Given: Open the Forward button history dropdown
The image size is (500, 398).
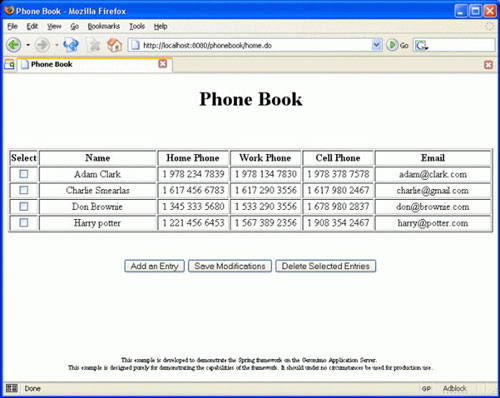Looking at the screenshot, I should [57, 45].
